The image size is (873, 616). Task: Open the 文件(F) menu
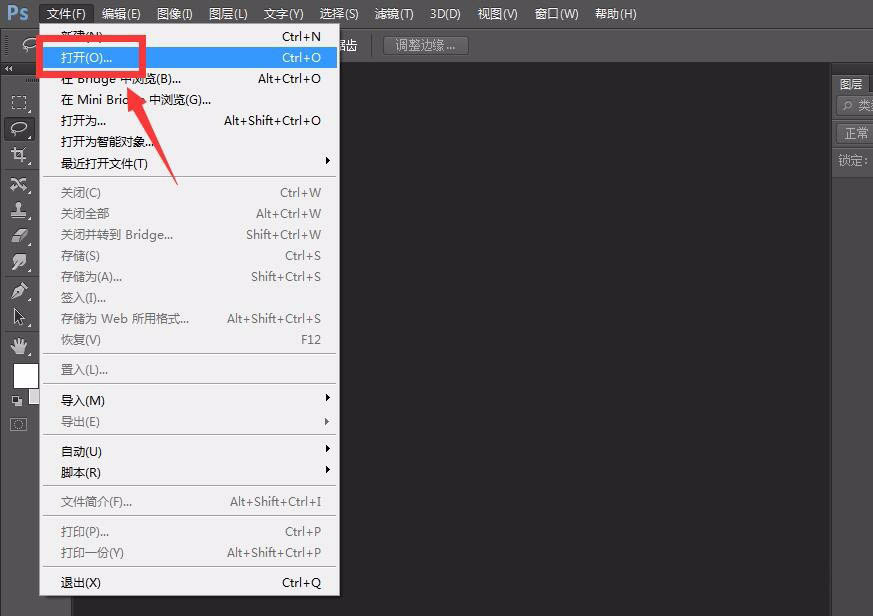point(66,14)
